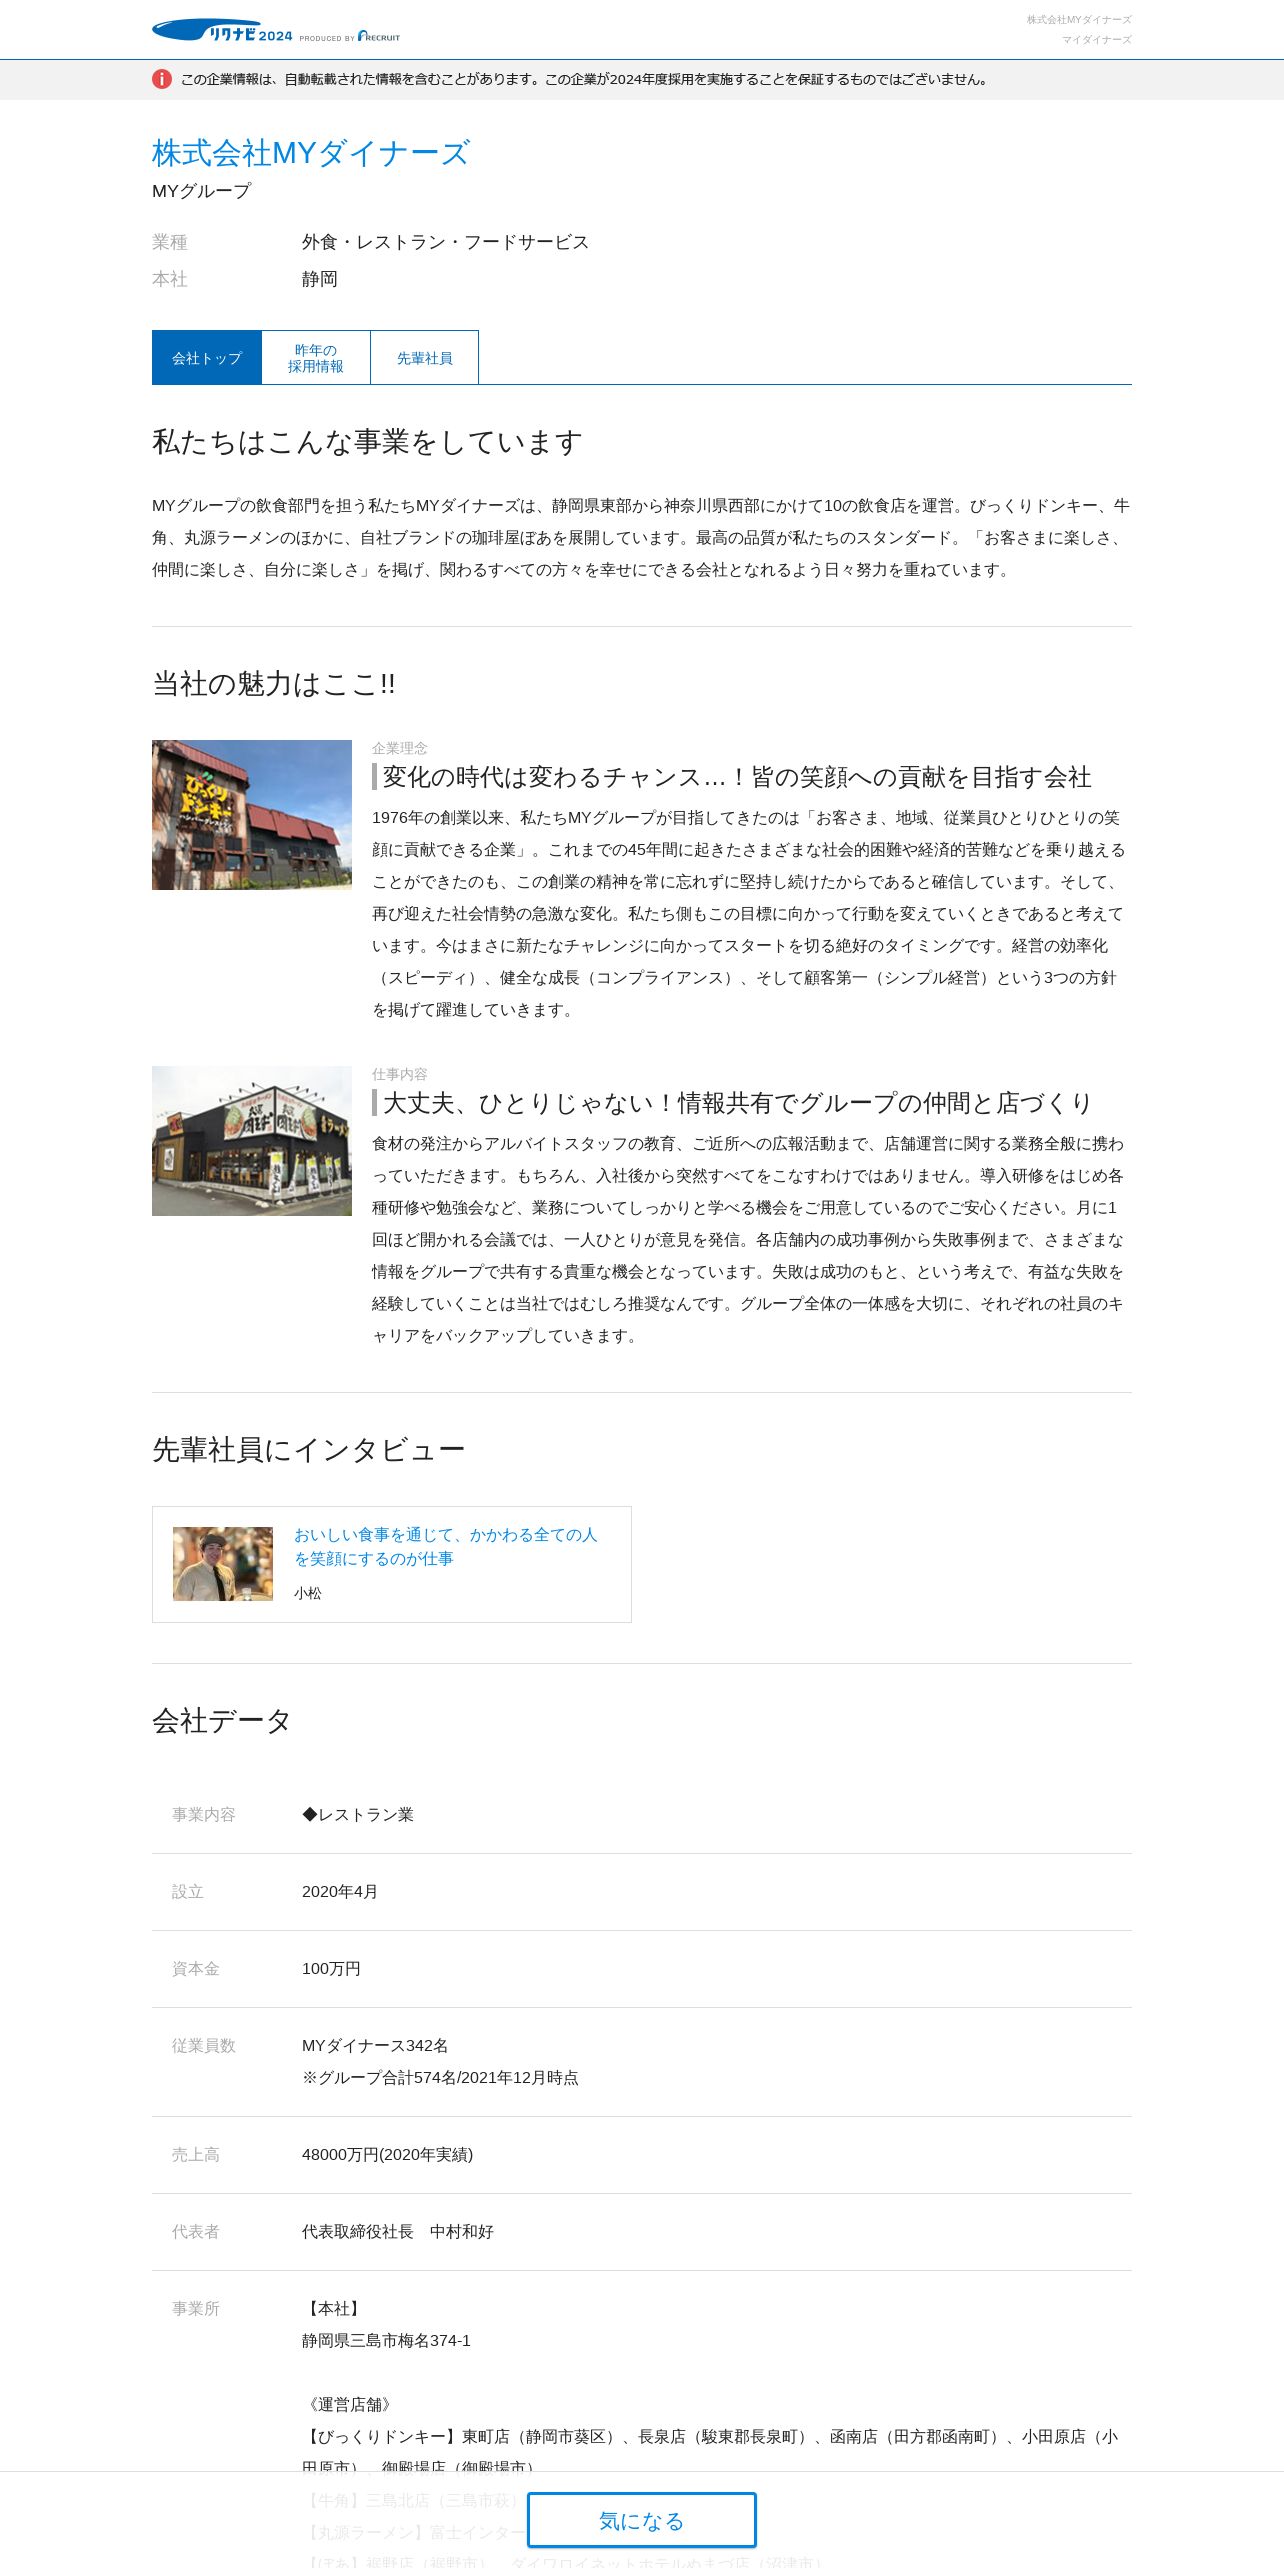Click the establishment date 2020年4月
Screen dimensions: 1284x2568
click(340, 1892)
